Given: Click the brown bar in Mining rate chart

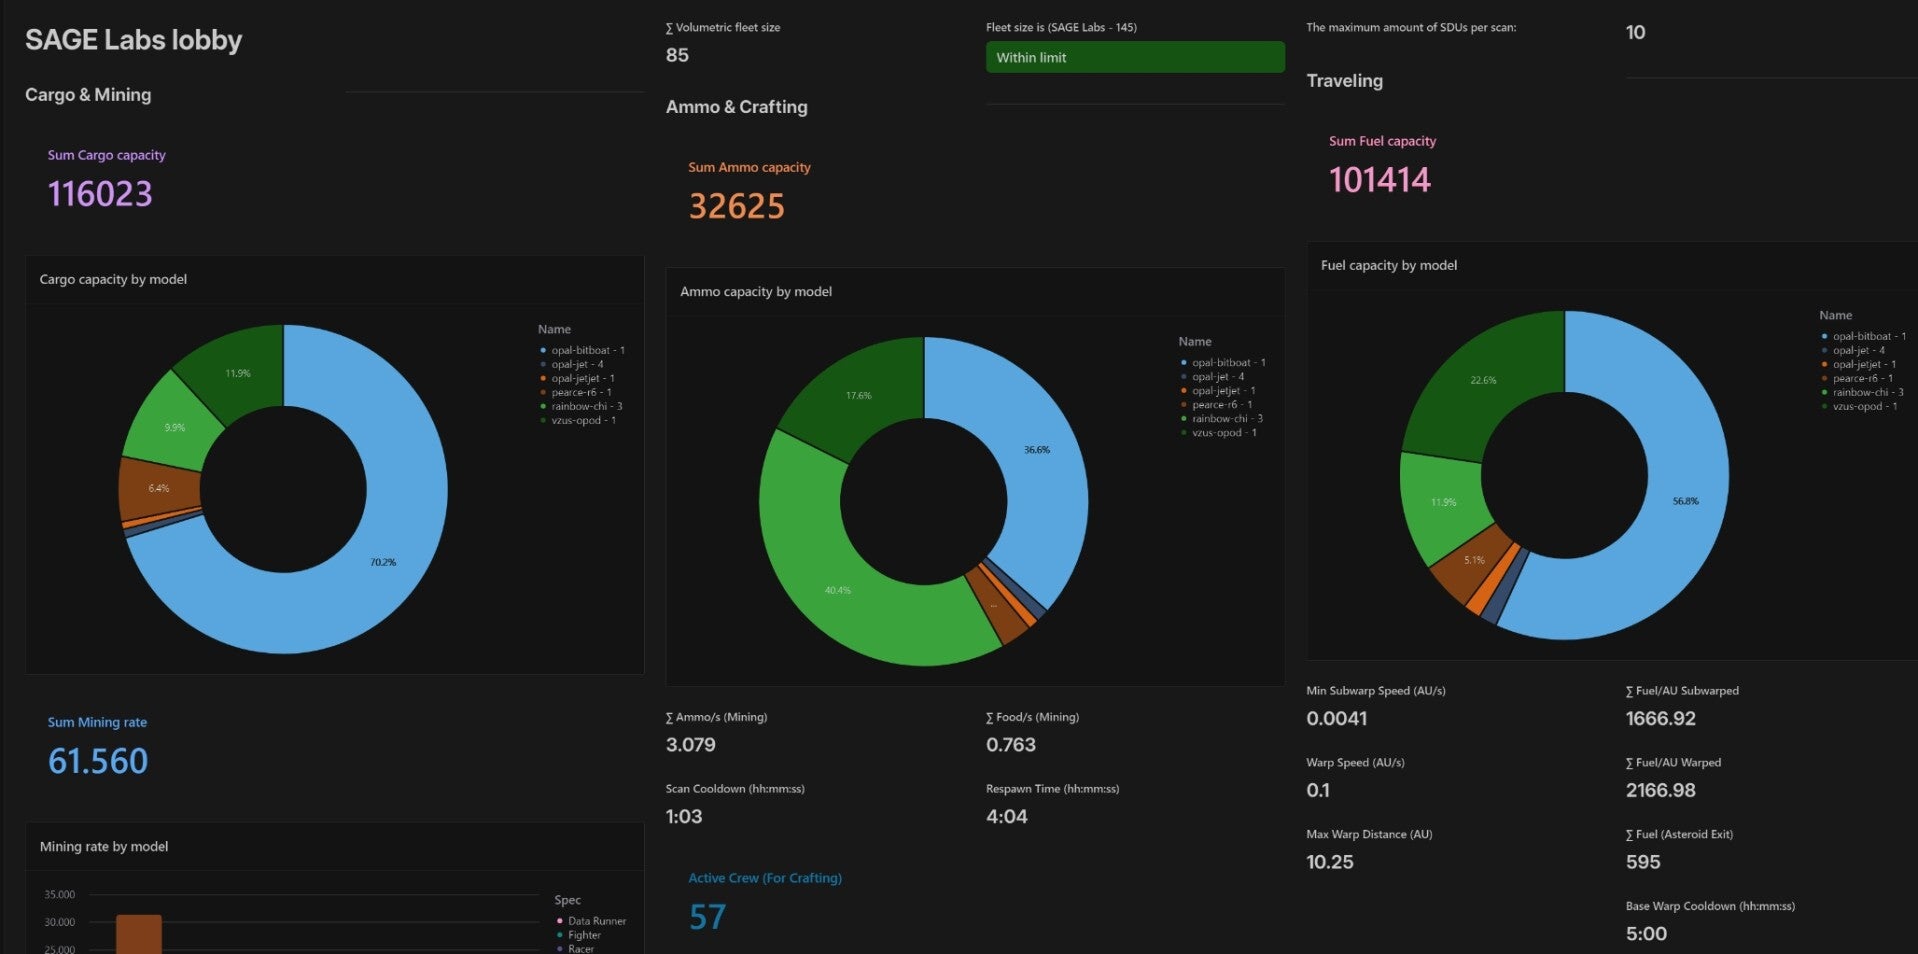Looking at the screenshot, I should pos(139,934).
